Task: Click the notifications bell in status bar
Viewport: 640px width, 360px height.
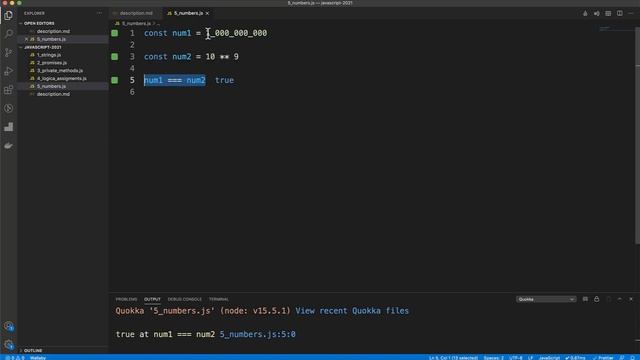Action: click(x=633, y=358)
